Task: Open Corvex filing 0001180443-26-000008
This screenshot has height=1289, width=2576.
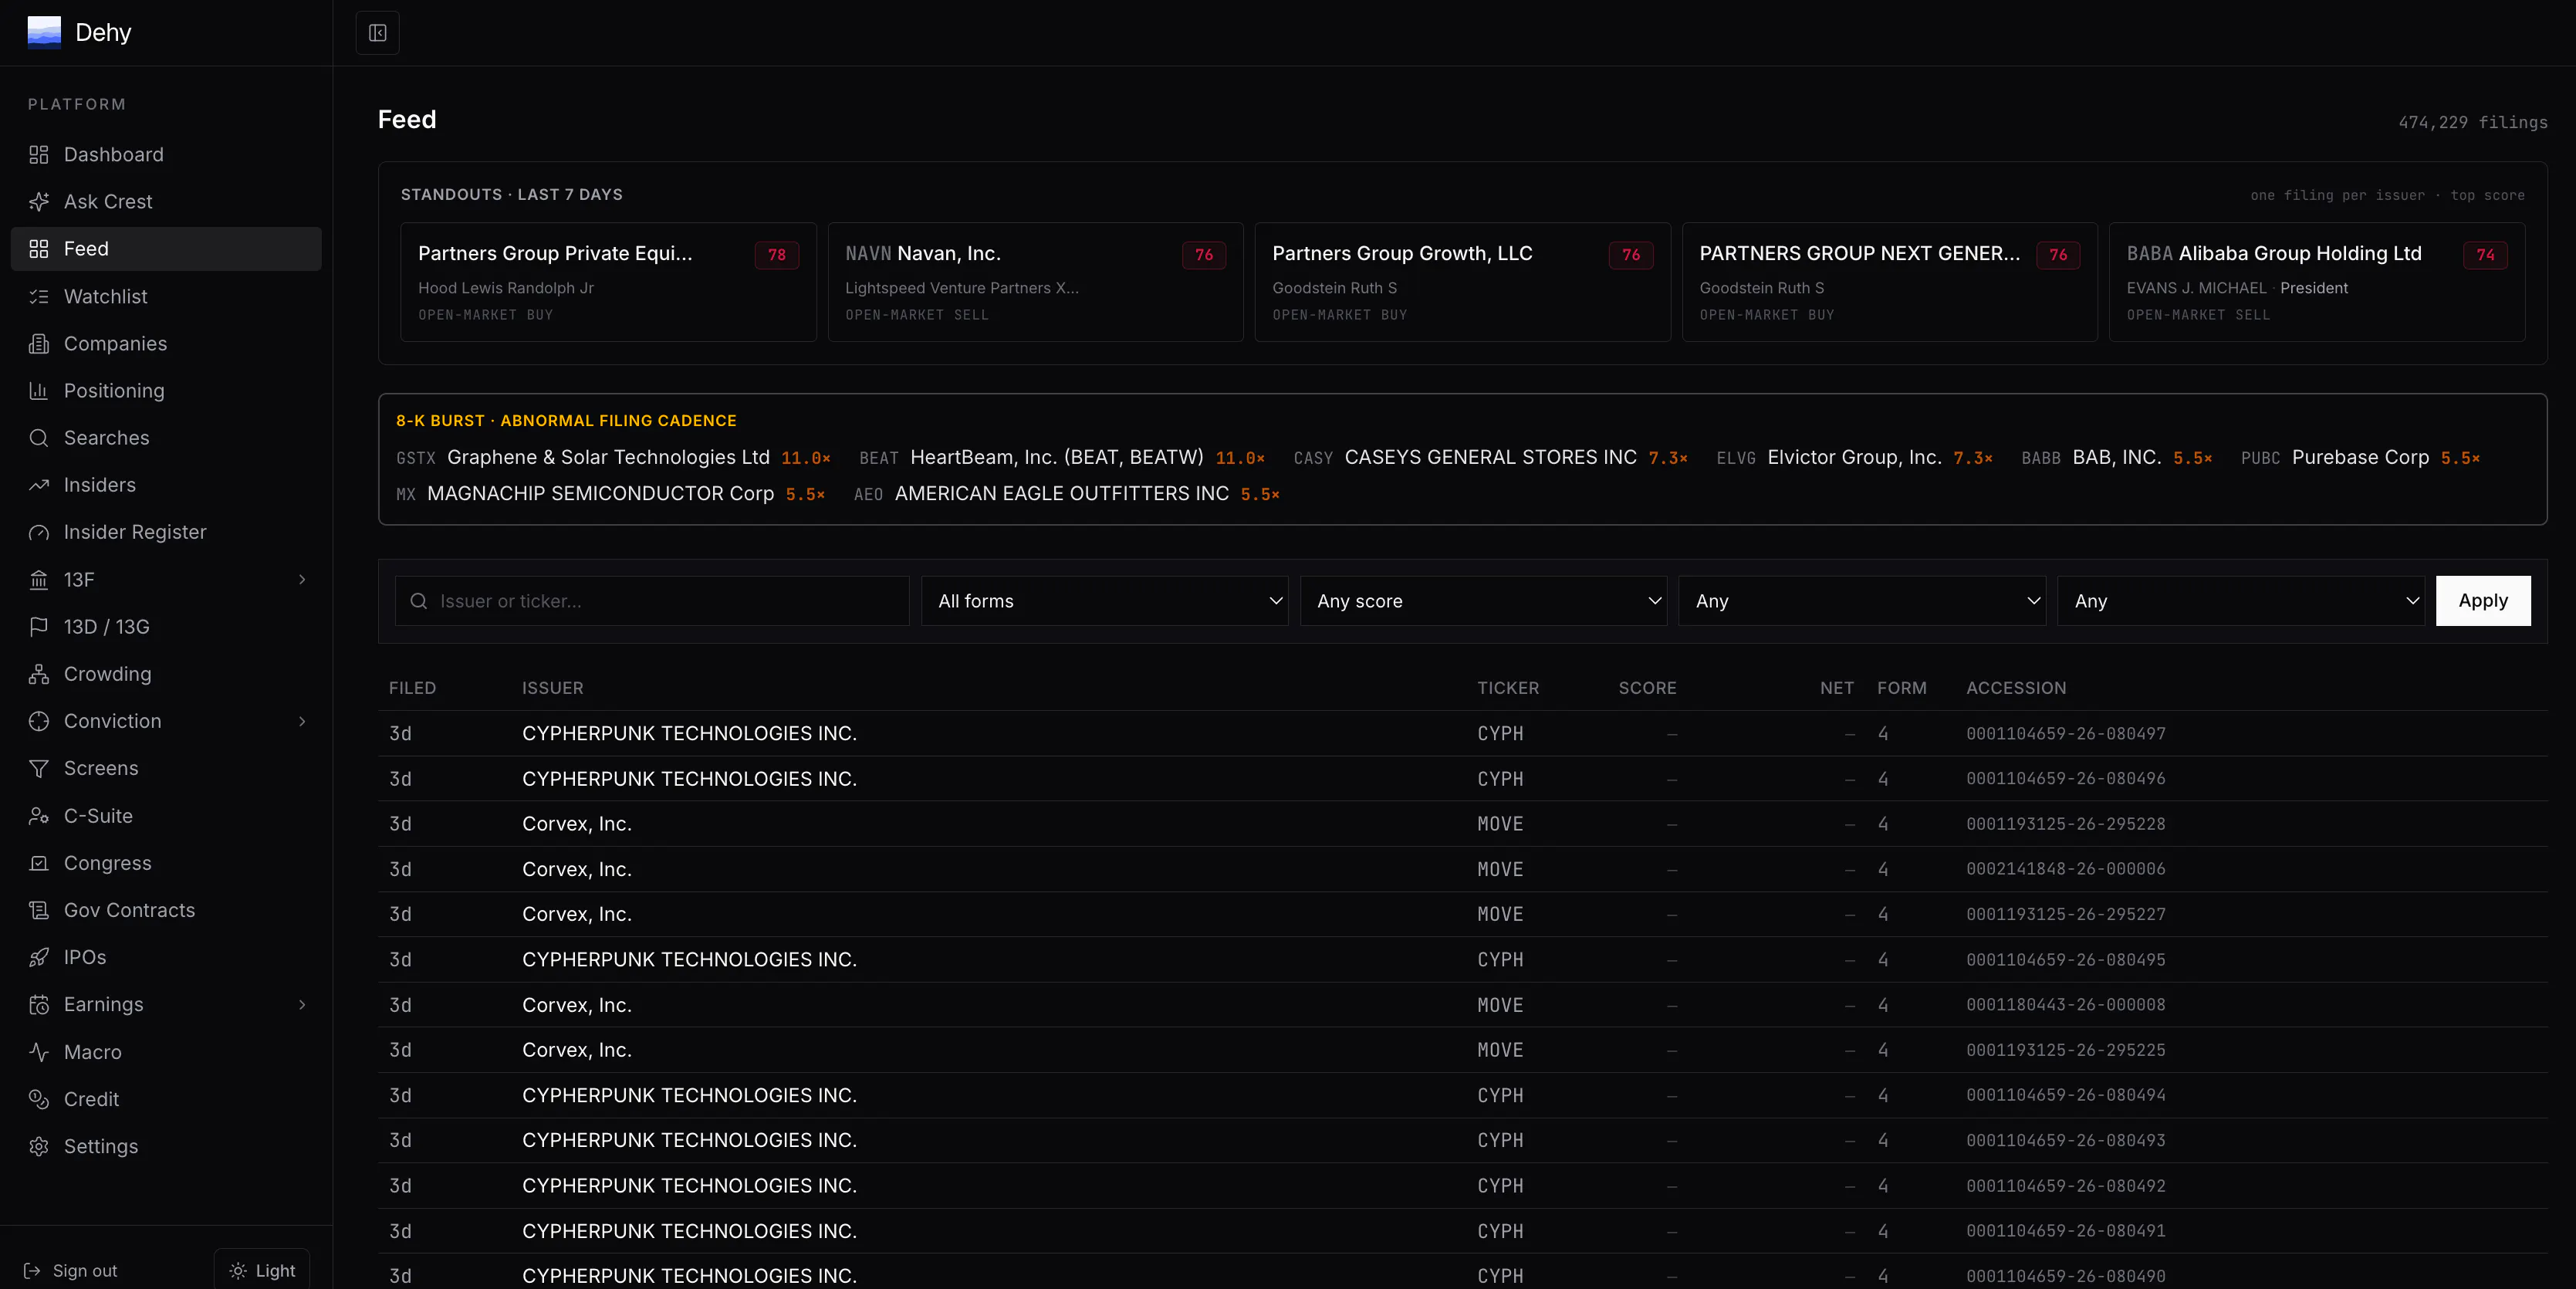Action: (1462, 1005)
